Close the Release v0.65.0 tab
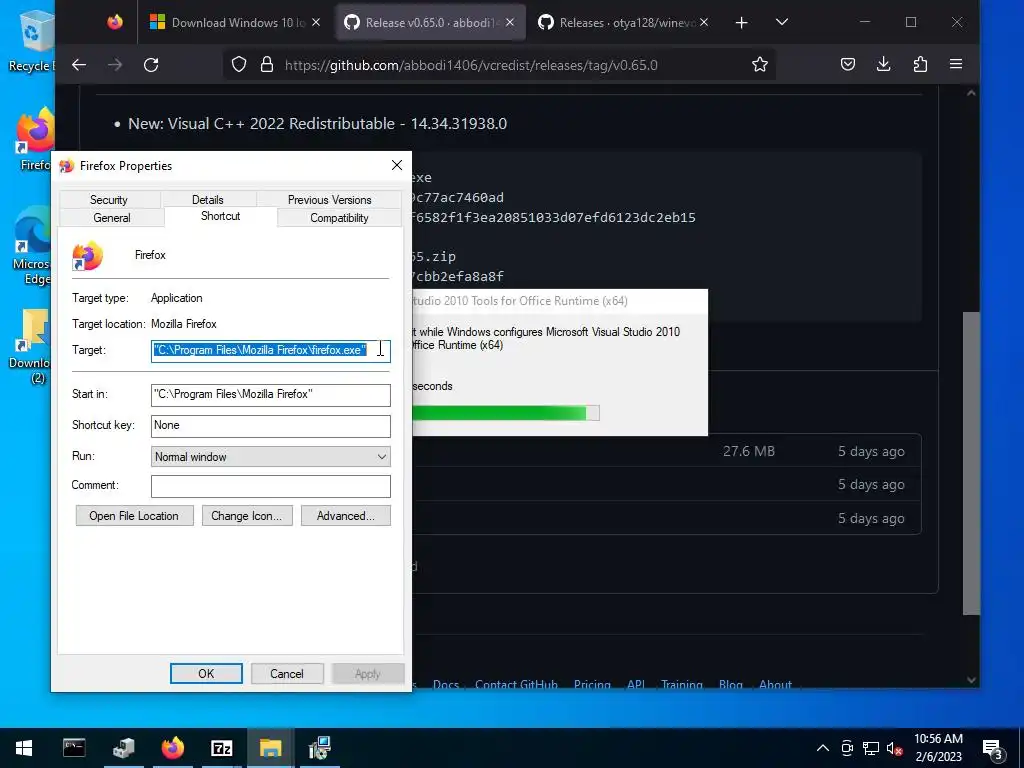 (x=510, y=22)
